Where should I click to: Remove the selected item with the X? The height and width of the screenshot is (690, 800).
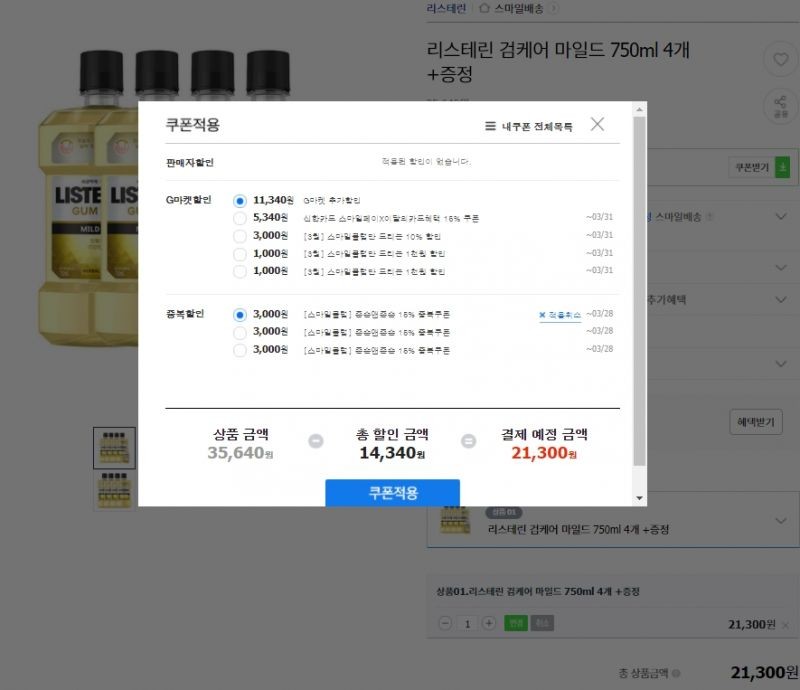tap(786, 625)
